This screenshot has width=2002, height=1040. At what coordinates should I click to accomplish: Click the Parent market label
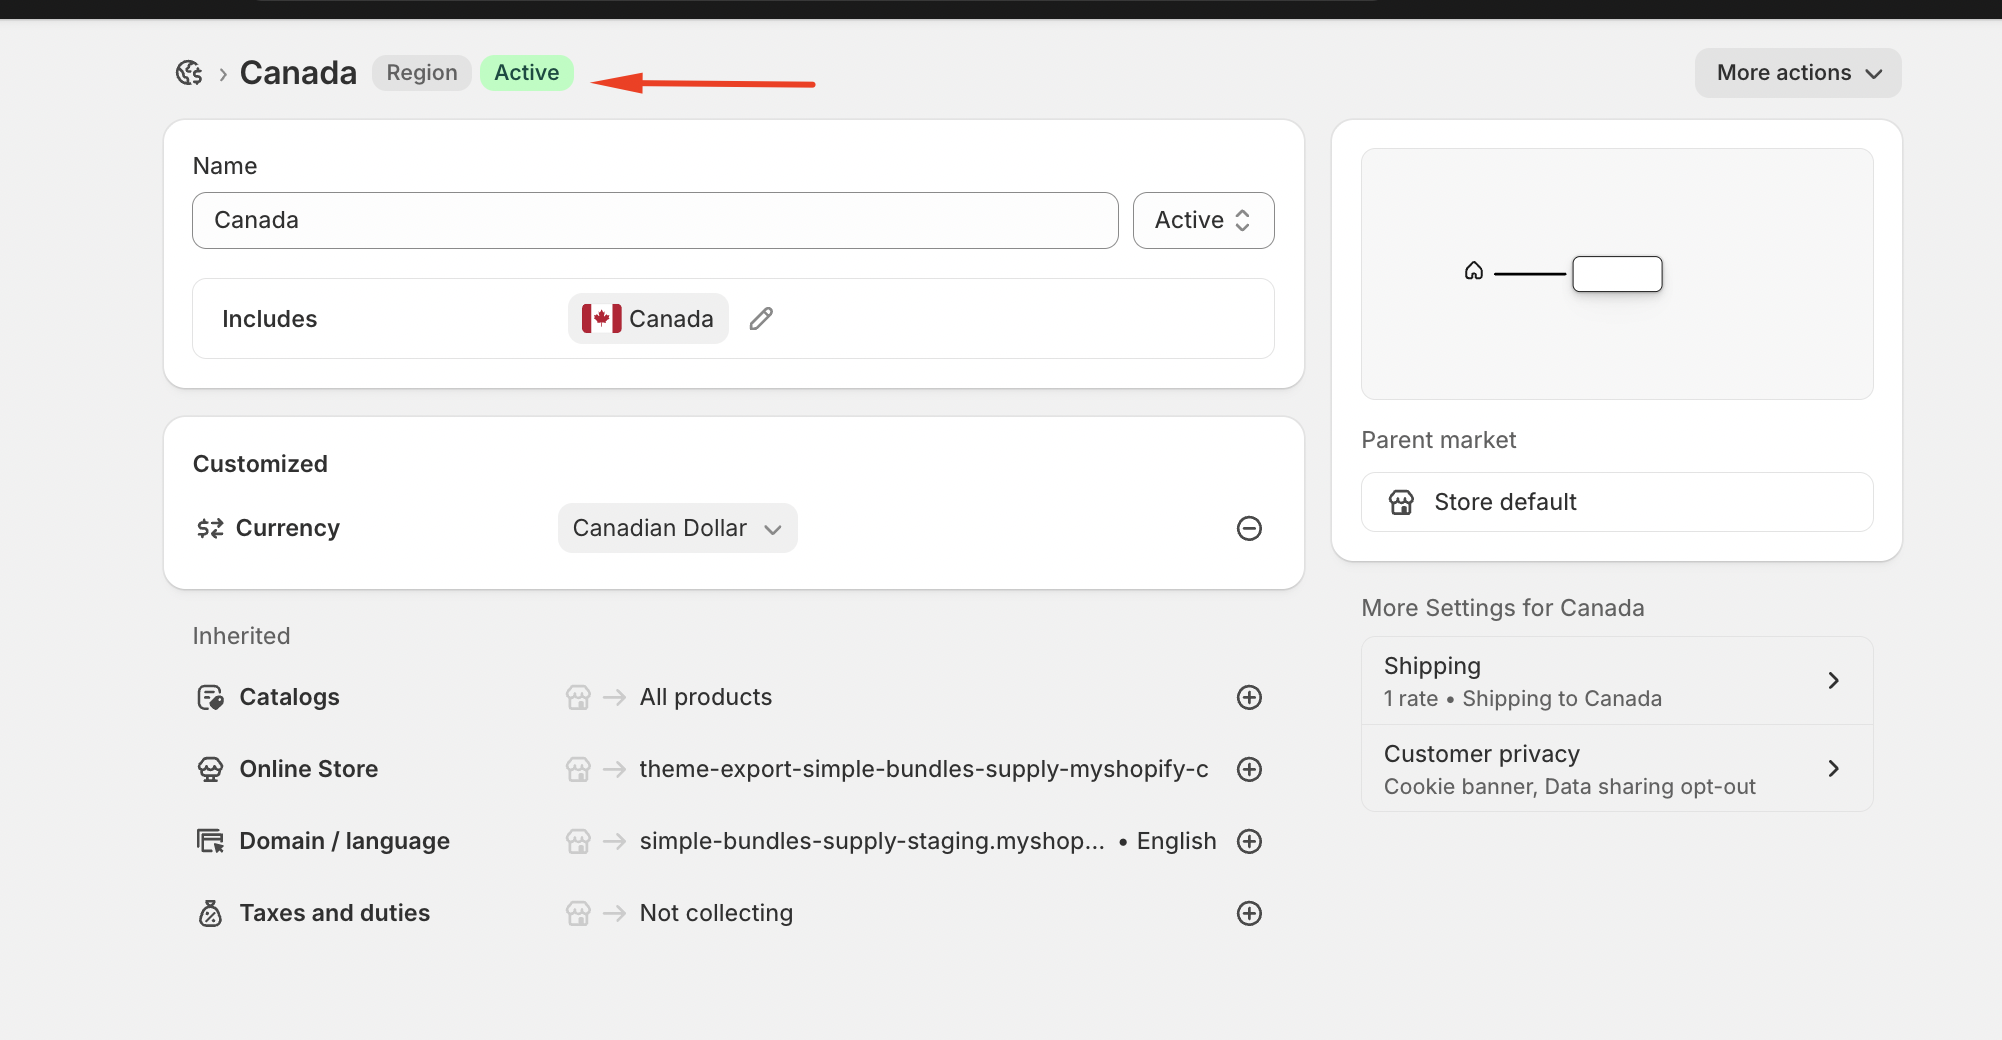click(1439, 440)
